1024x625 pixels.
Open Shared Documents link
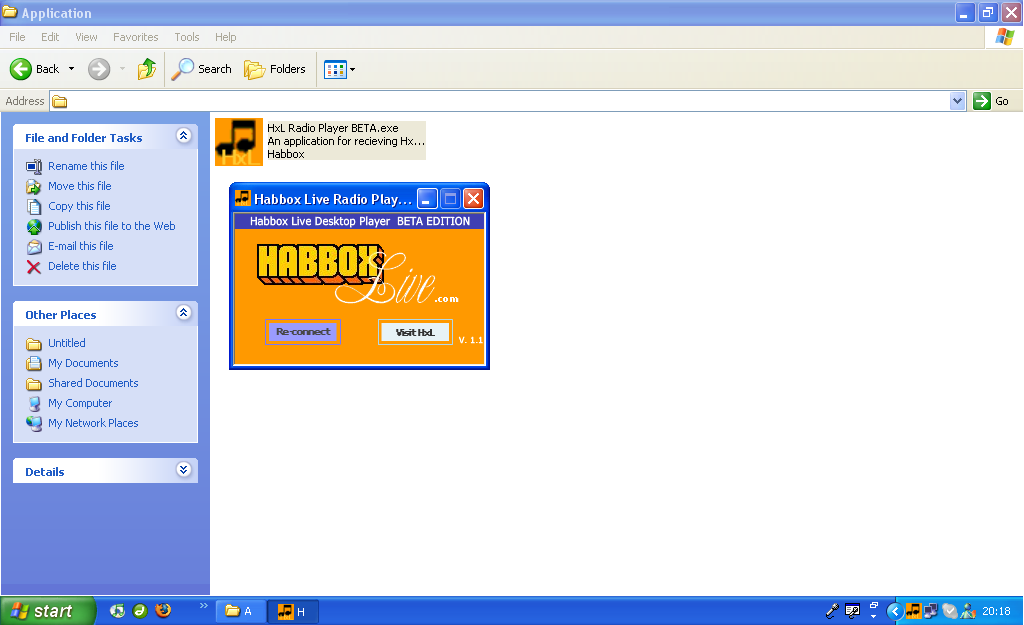pos(93,383)
